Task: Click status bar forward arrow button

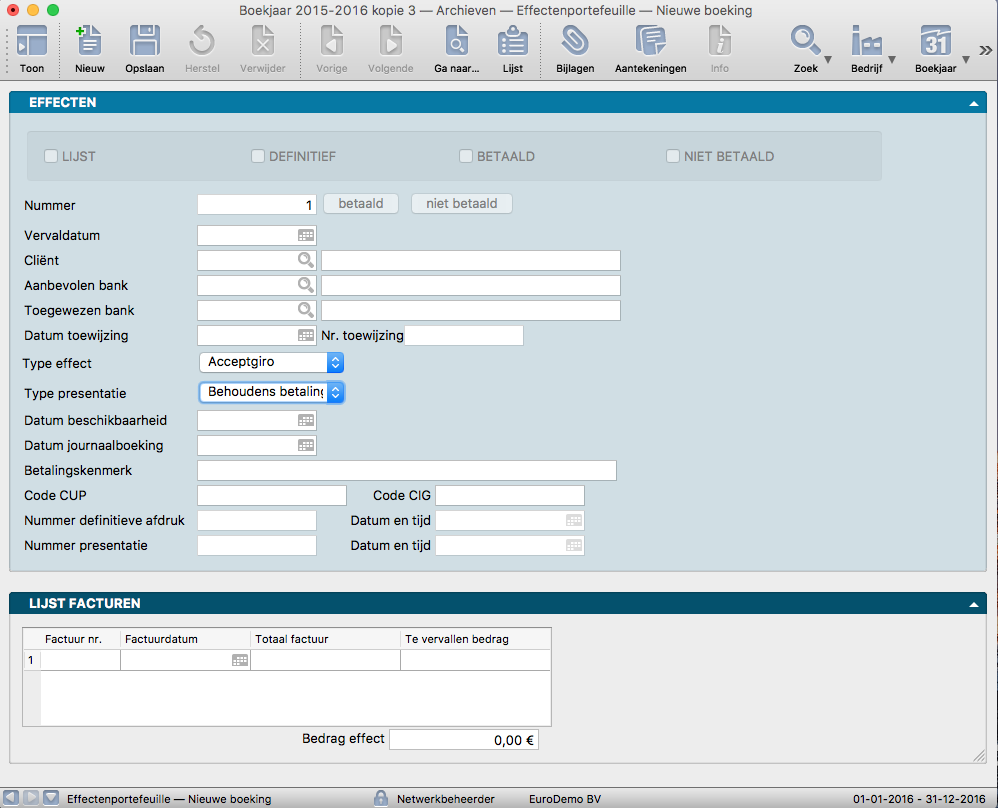Action: [31, 798]
